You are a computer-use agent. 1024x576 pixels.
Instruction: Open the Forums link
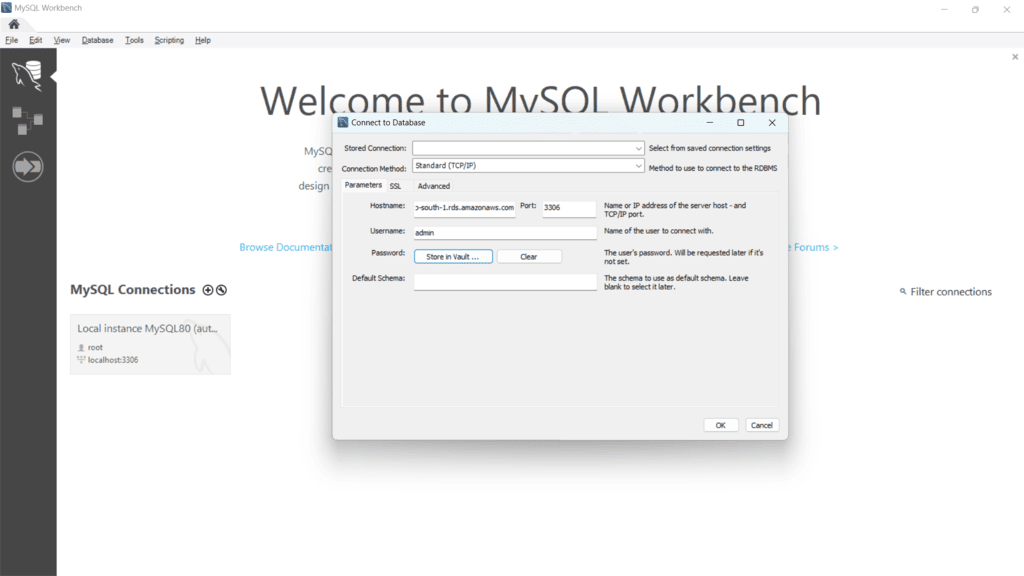tap(814, 247)
